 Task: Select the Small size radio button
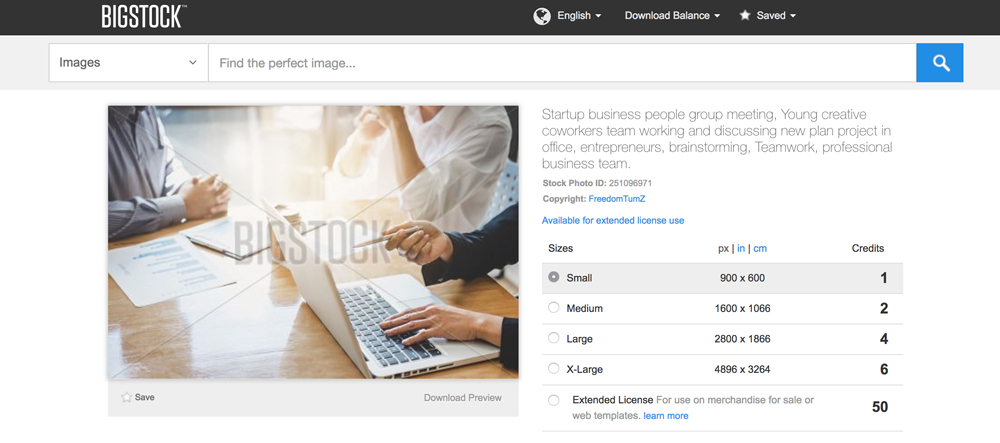(x=554, y=277)
